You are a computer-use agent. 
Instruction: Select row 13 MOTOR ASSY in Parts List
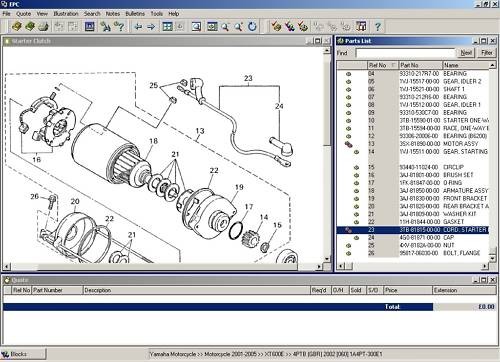[413, 144]
